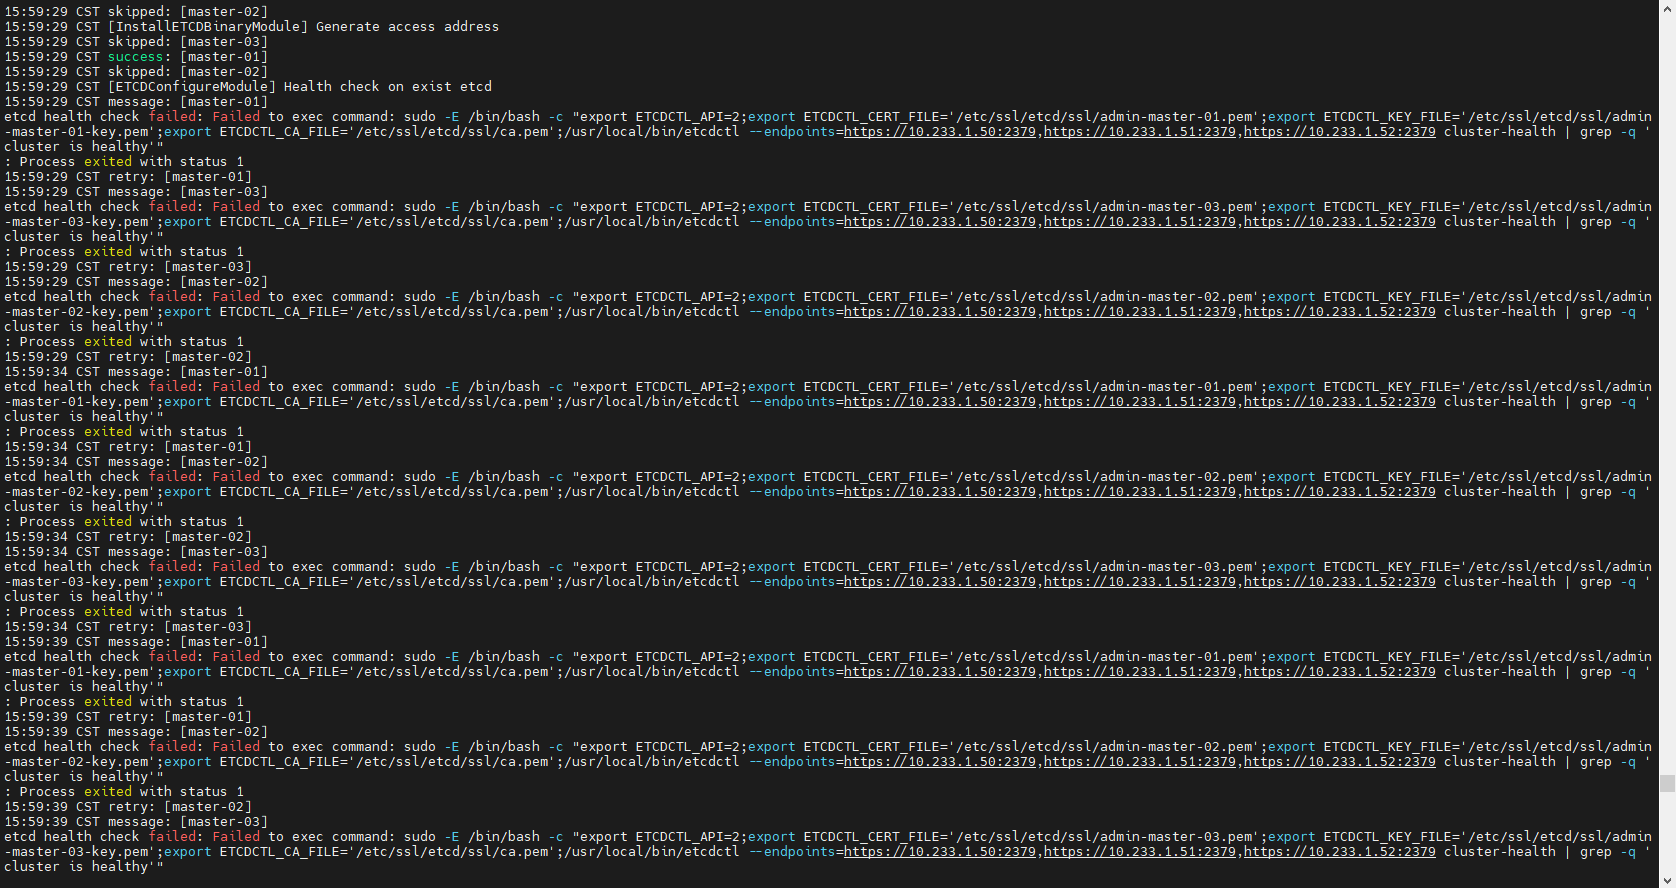Open 10.233.1.51:2379 link in third master-02 health check
The image size is (1676, 888).
point(1139,762)
